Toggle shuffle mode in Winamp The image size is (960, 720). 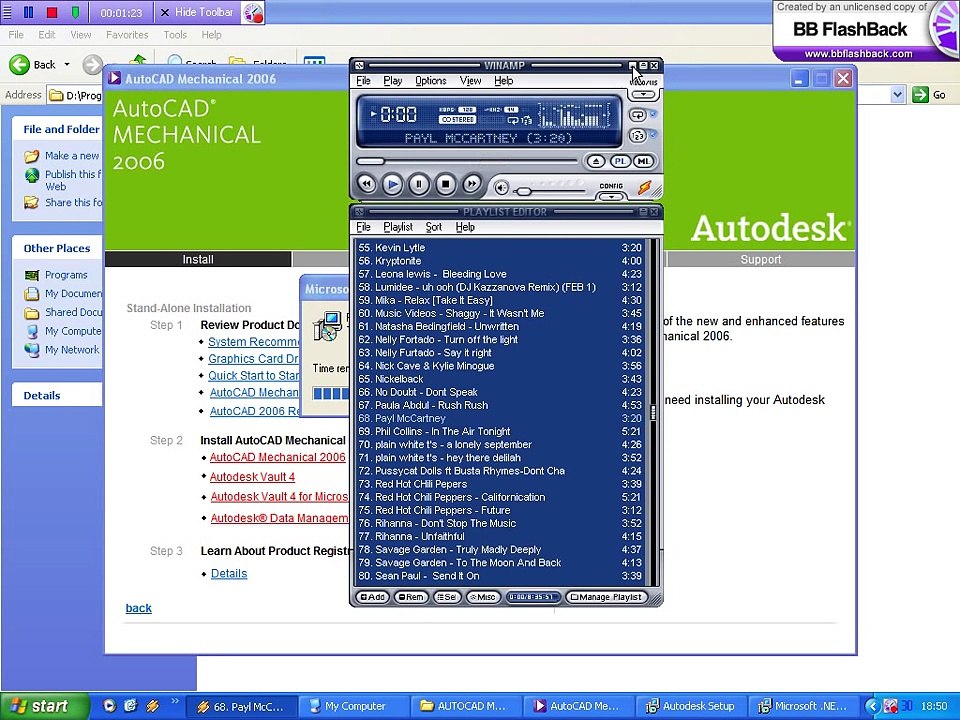coord(637,135)
